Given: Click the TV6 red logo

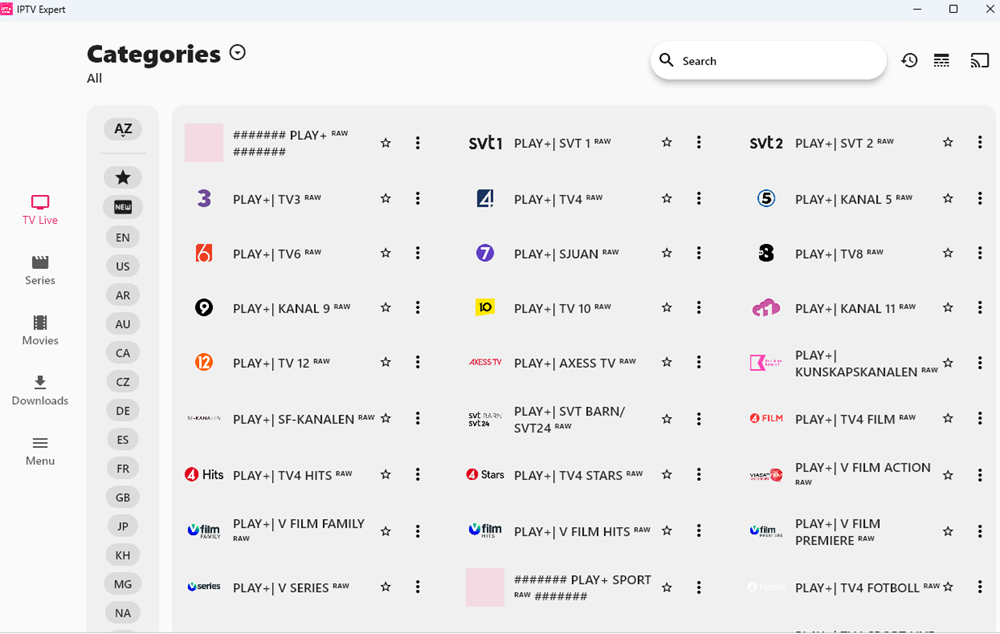Looking at the screenshot, I should pos(203,253).
